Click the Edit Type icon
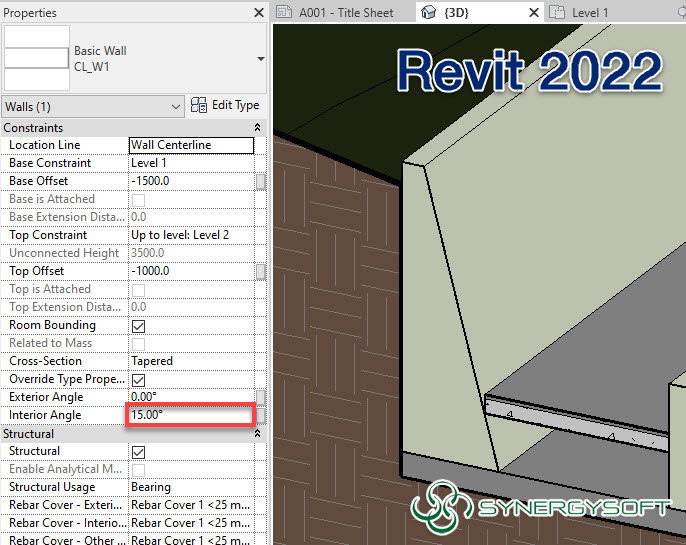Image resolution: width=686 pixels, height=545 pixels. pos(199,105)
